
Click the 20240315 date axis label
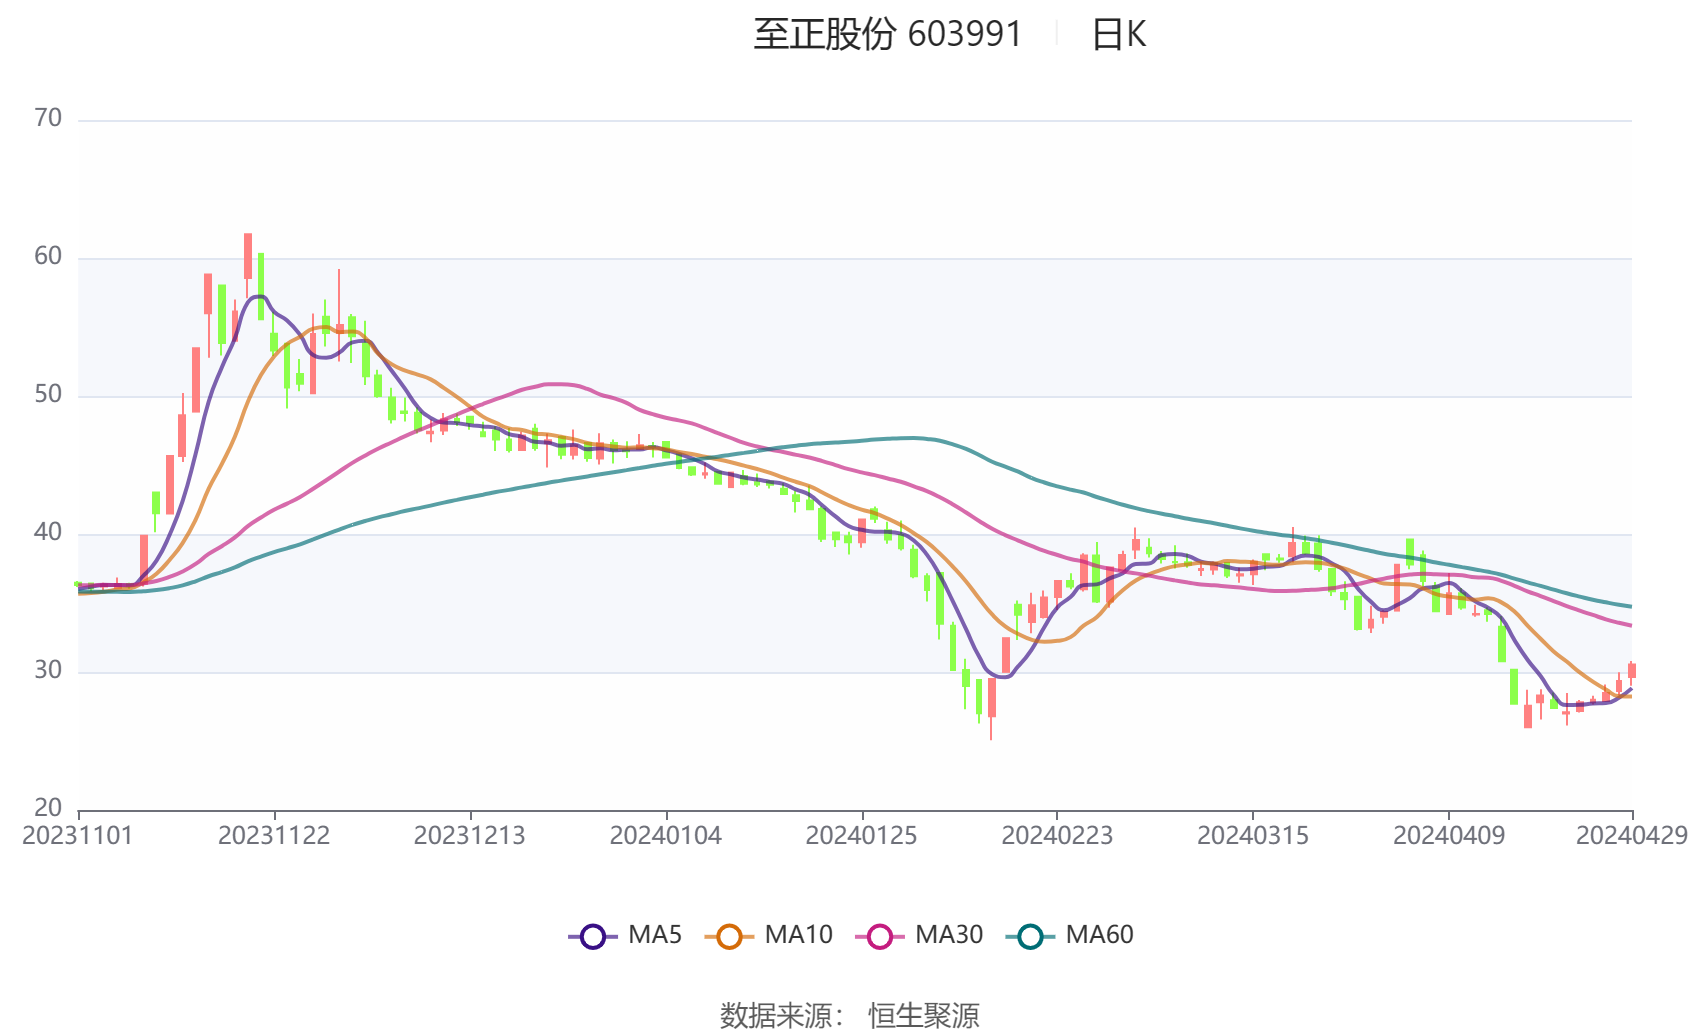(x=1253, y=836)
